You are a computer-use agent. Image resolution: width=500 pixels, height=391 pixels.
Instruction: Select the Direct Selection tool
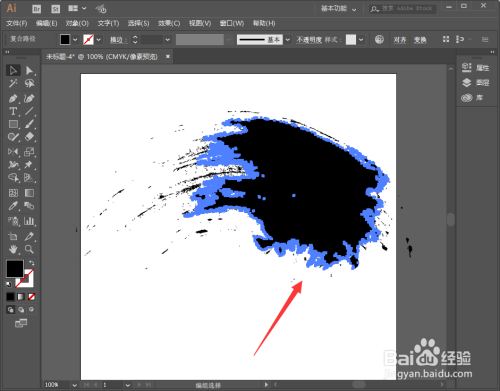[x=29, y=70]
